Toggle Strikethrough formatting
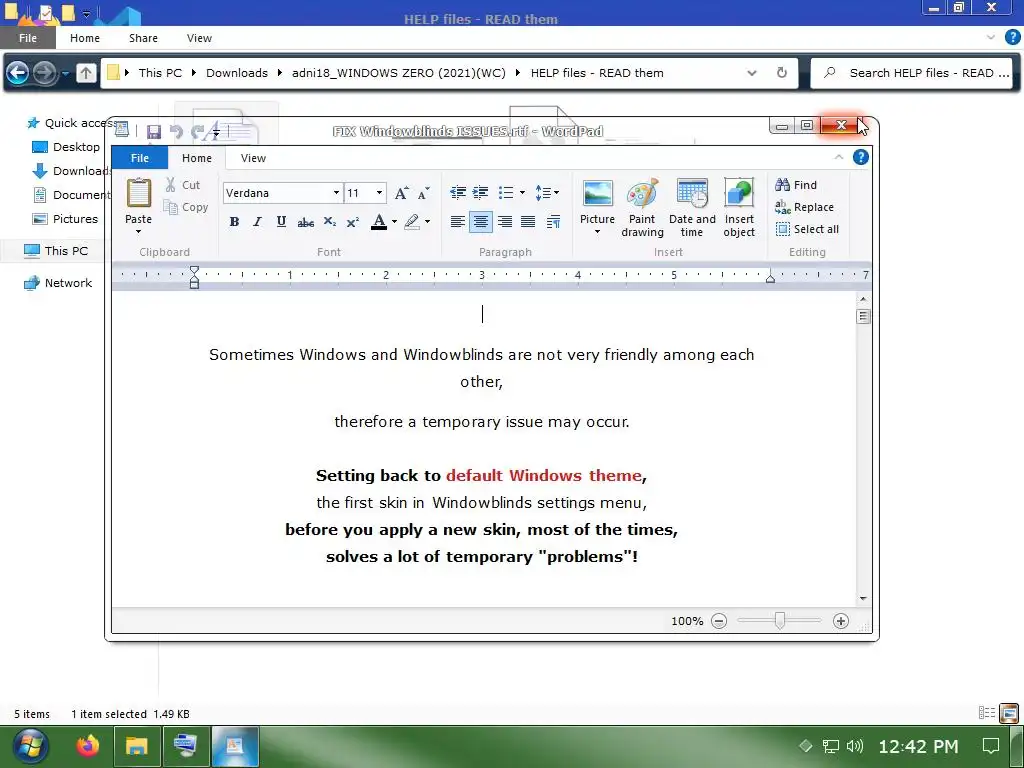 tap(305, 222)
